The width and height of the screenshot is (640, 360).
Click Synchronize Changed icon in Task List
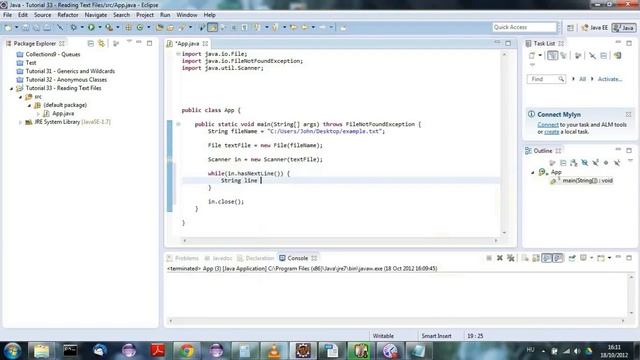[x=618, y=56]
